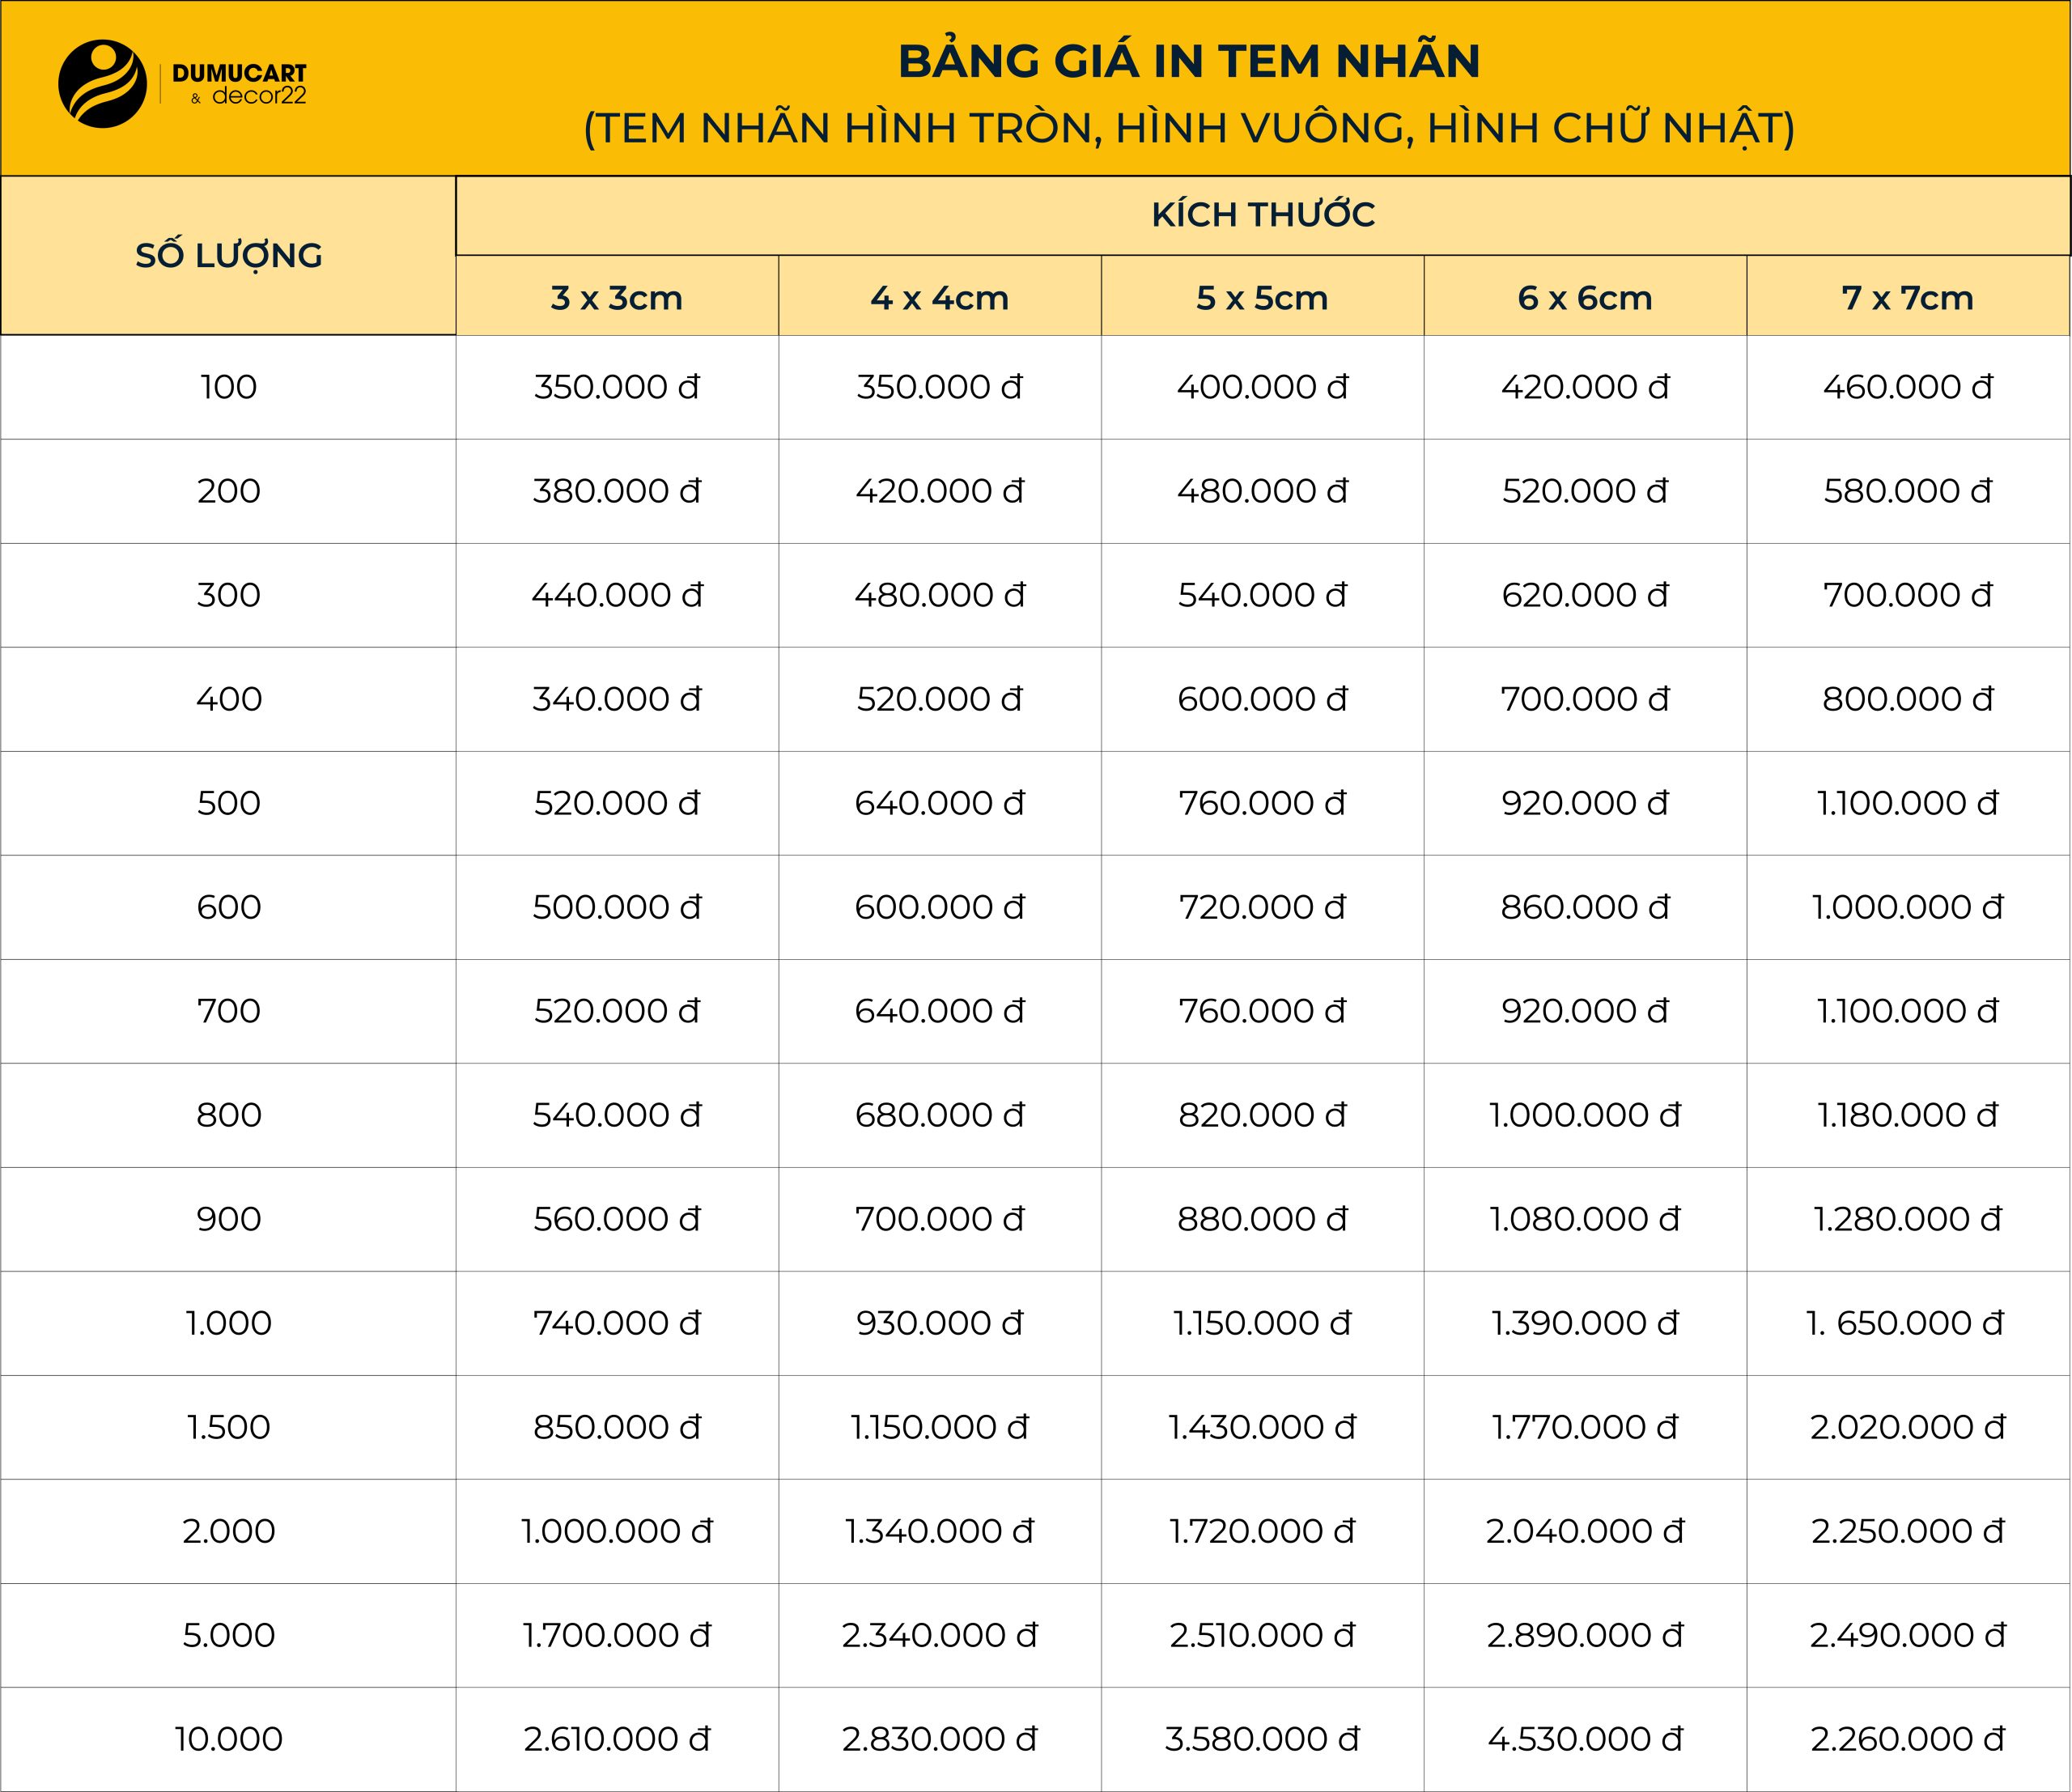Screen dimensions: 2072x1792
Task: Select the 800.000 đ price cell
Action: click(1908, 699)
